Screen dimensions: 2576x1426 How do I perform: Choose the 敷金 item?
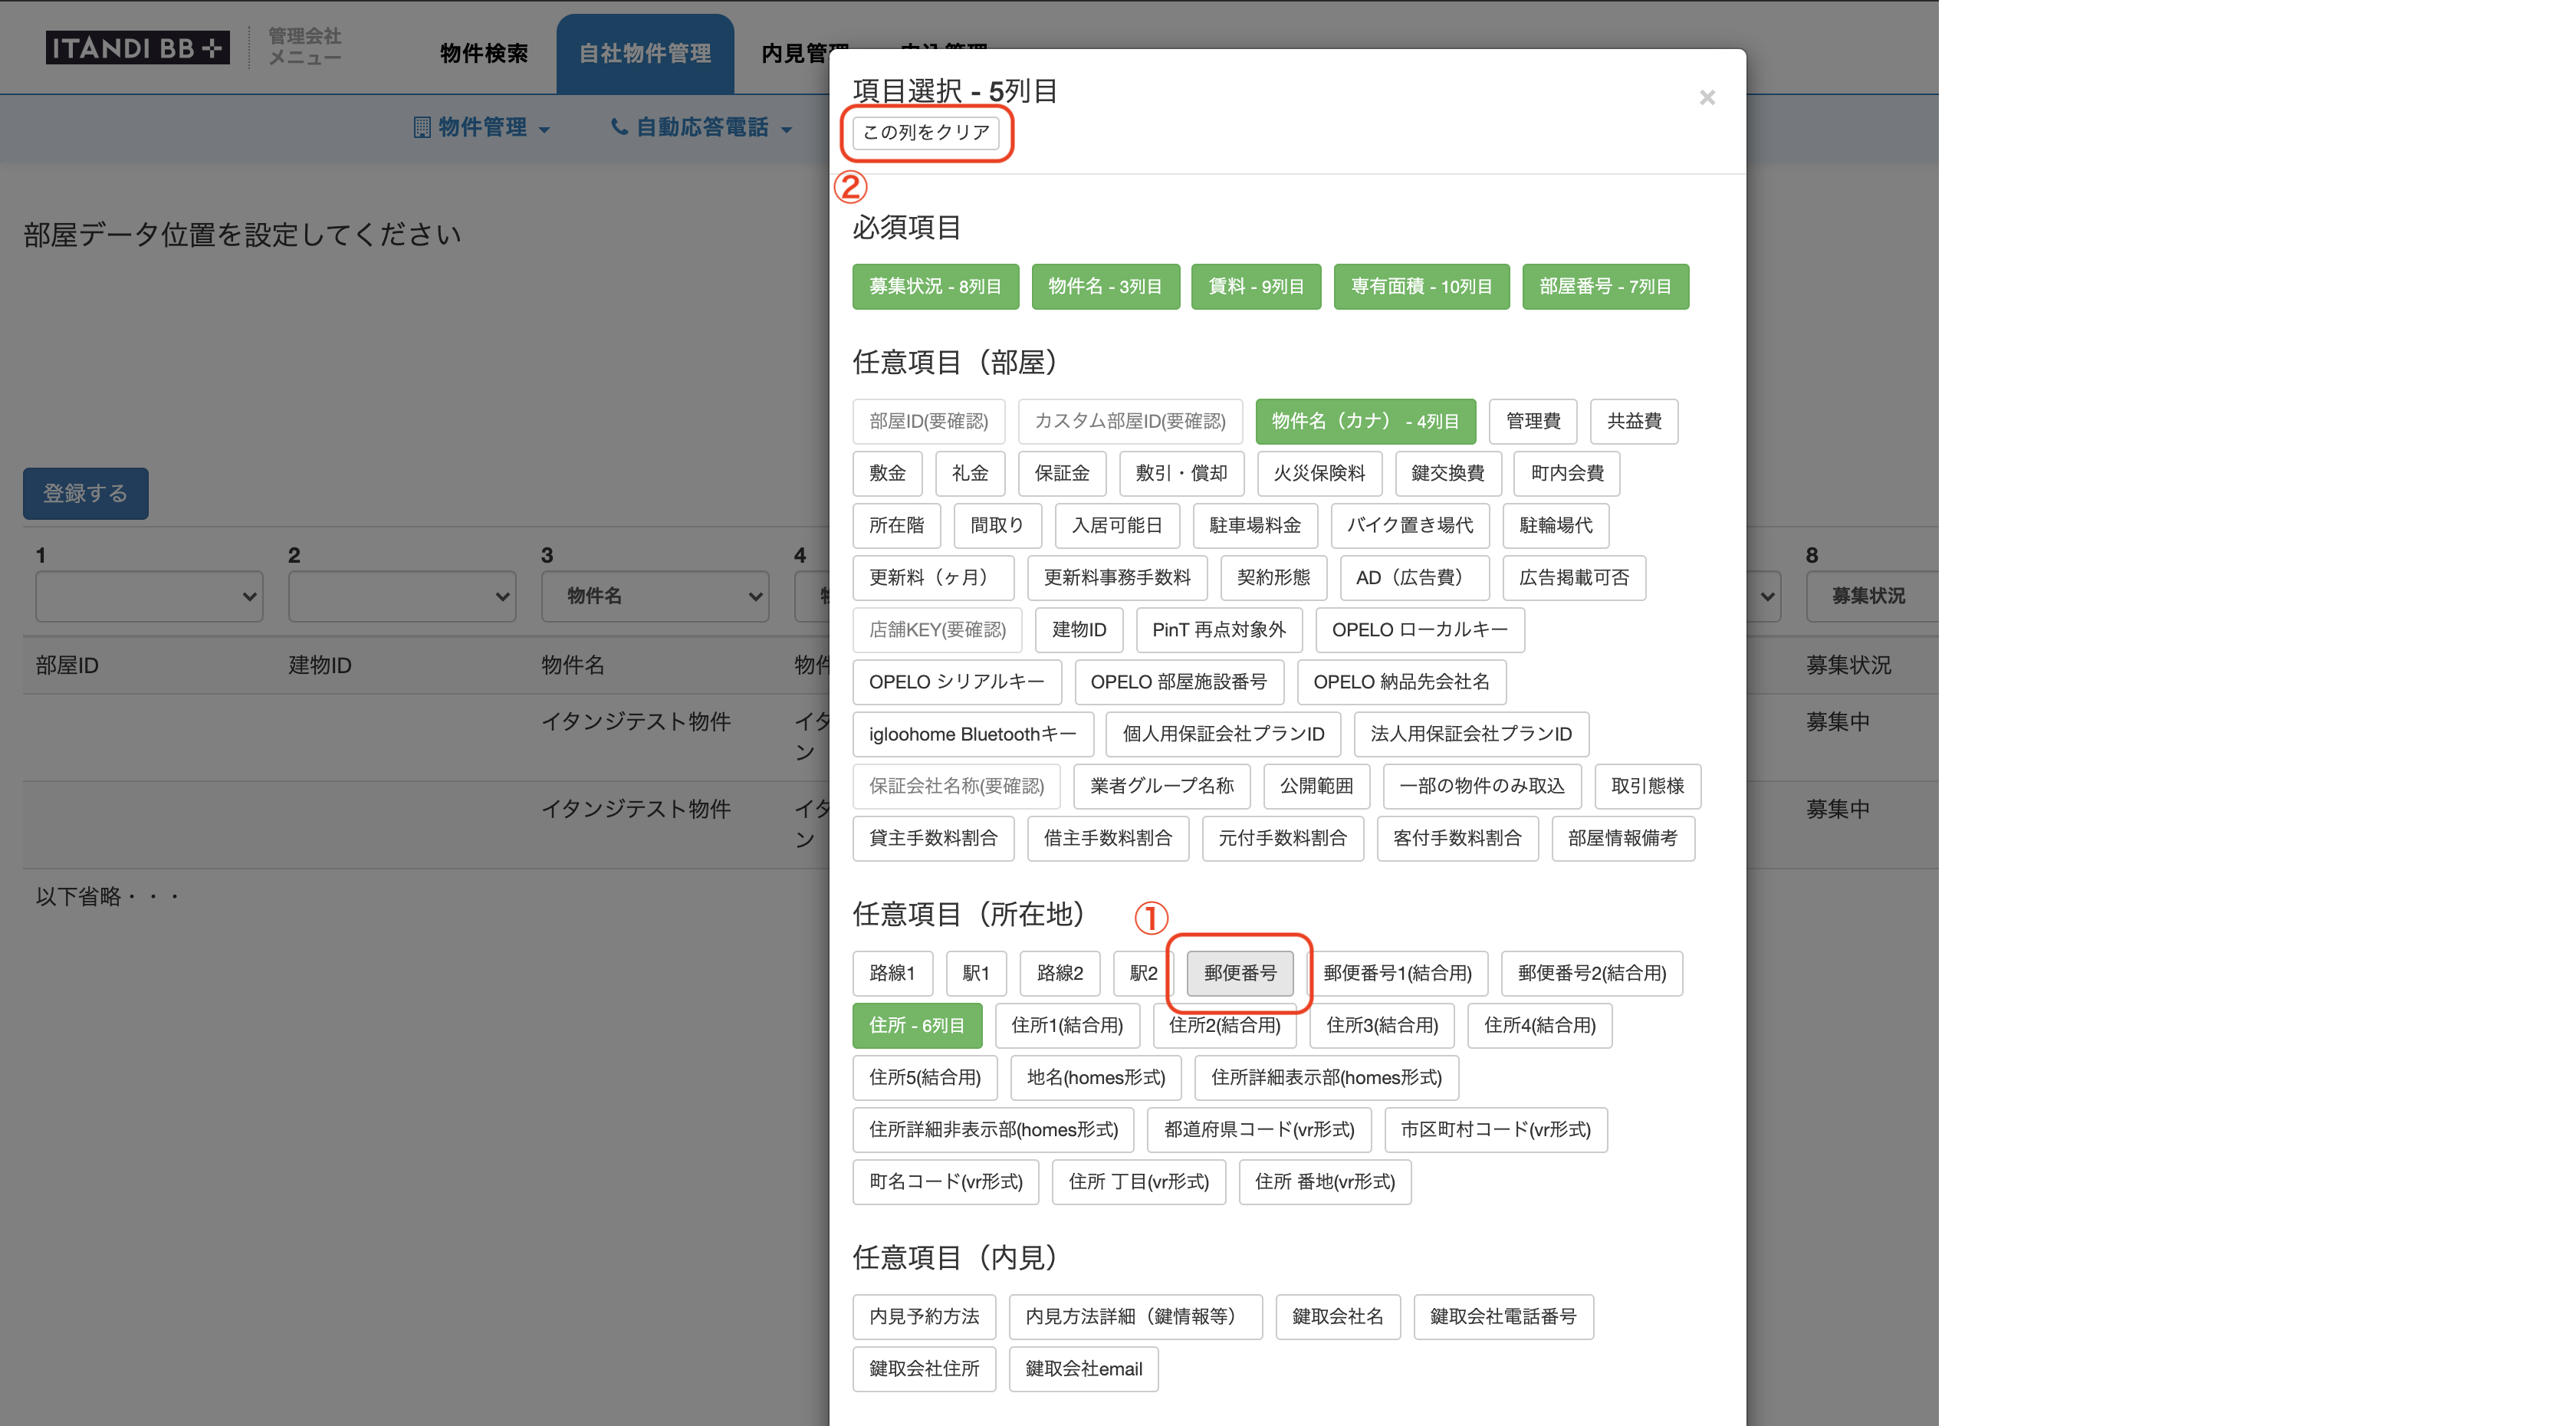tap(887, 473)
